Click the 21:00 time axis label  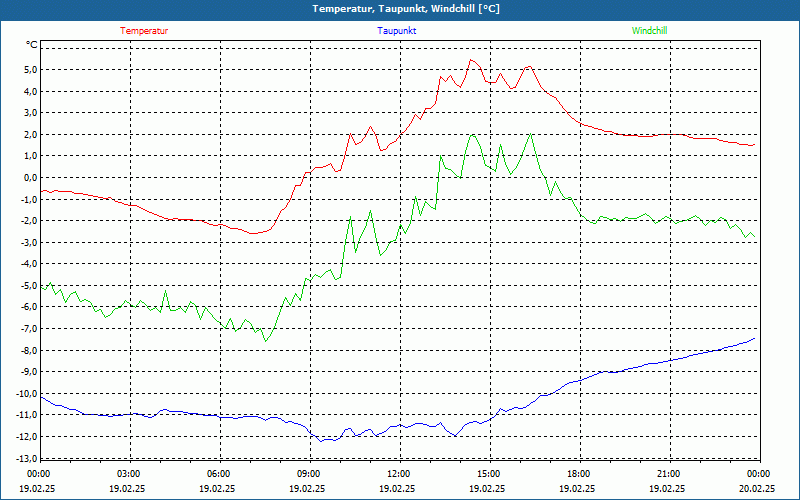668,474
